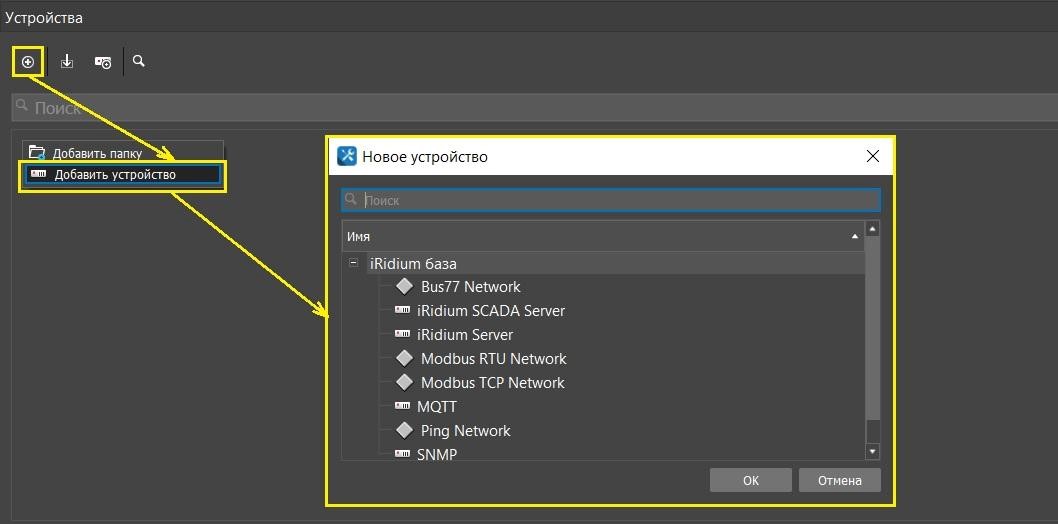1058x524 pixels.
Task: Choose Добавить папку from the menu
Action: click(x=97, y=153)
